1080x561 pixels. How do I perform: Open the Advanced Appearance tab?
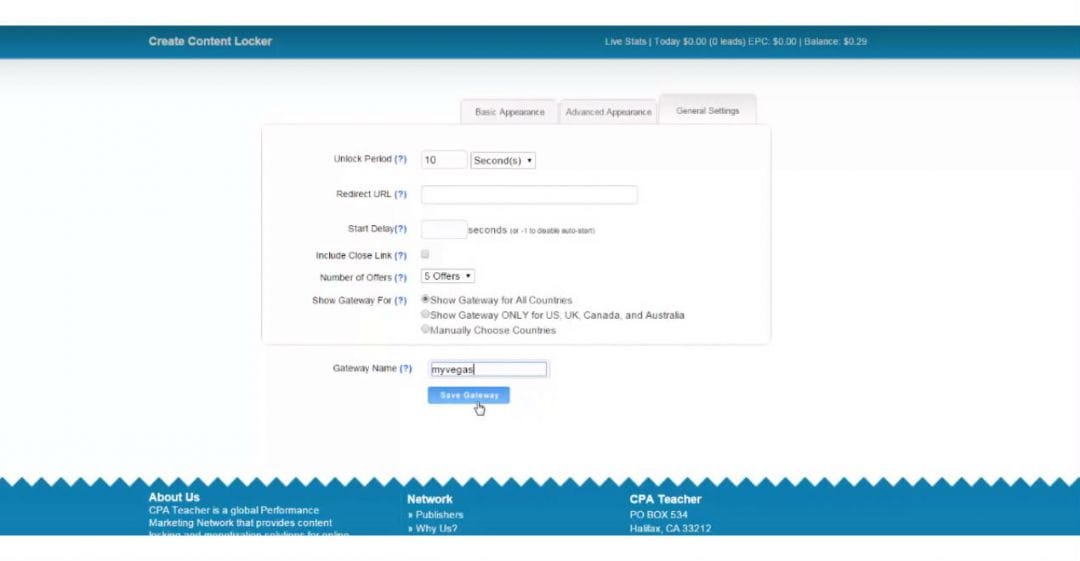click(608, 112)
